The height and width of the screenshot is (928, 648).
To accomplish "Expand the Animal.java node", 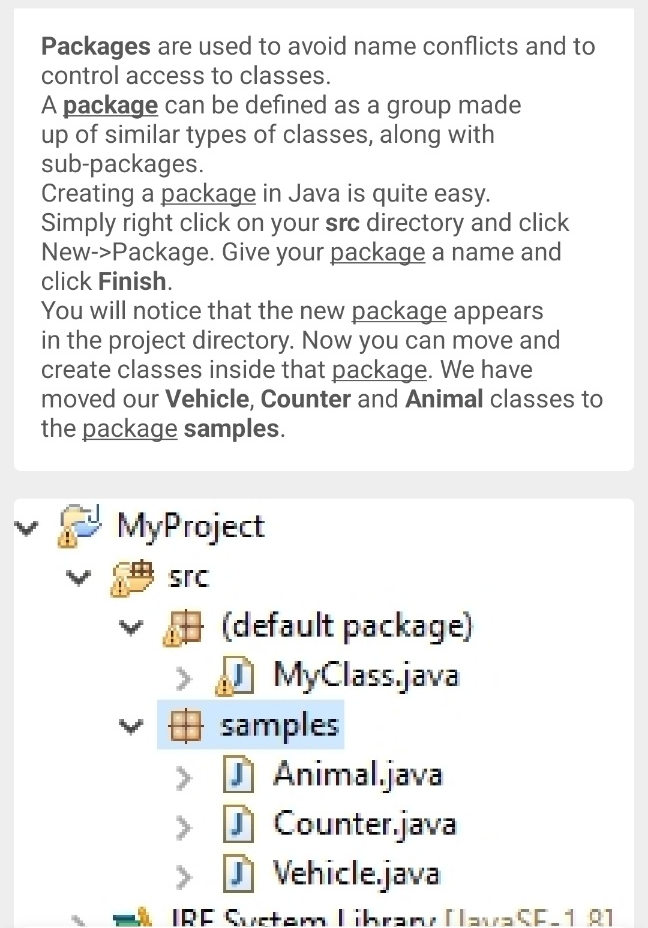I will (x=184, y=777).
